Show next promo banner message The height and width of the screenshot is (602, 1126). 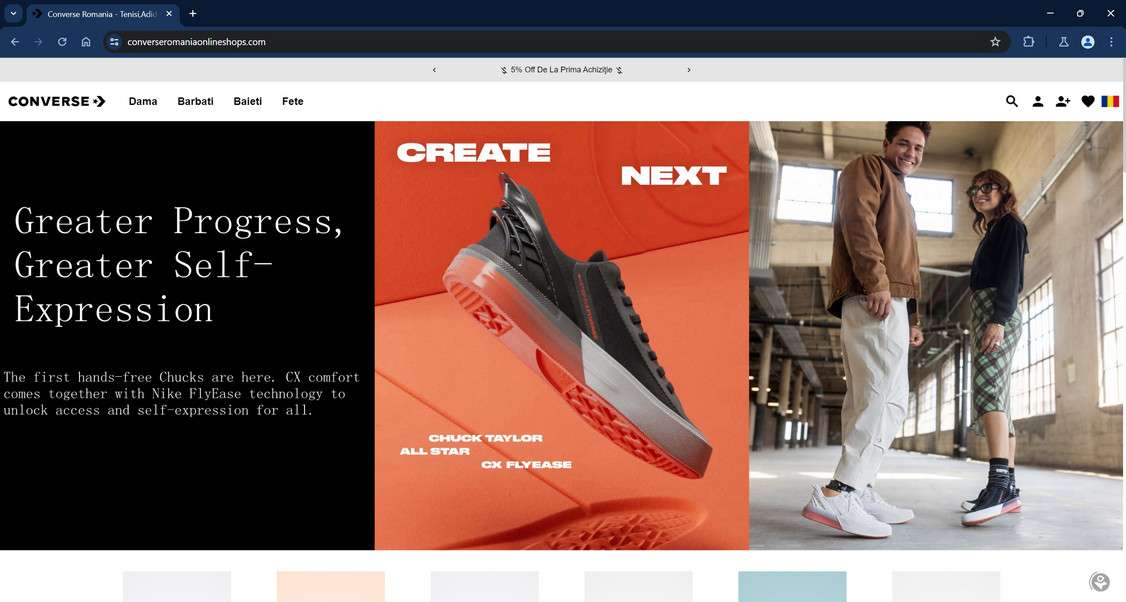coord(689,70)
